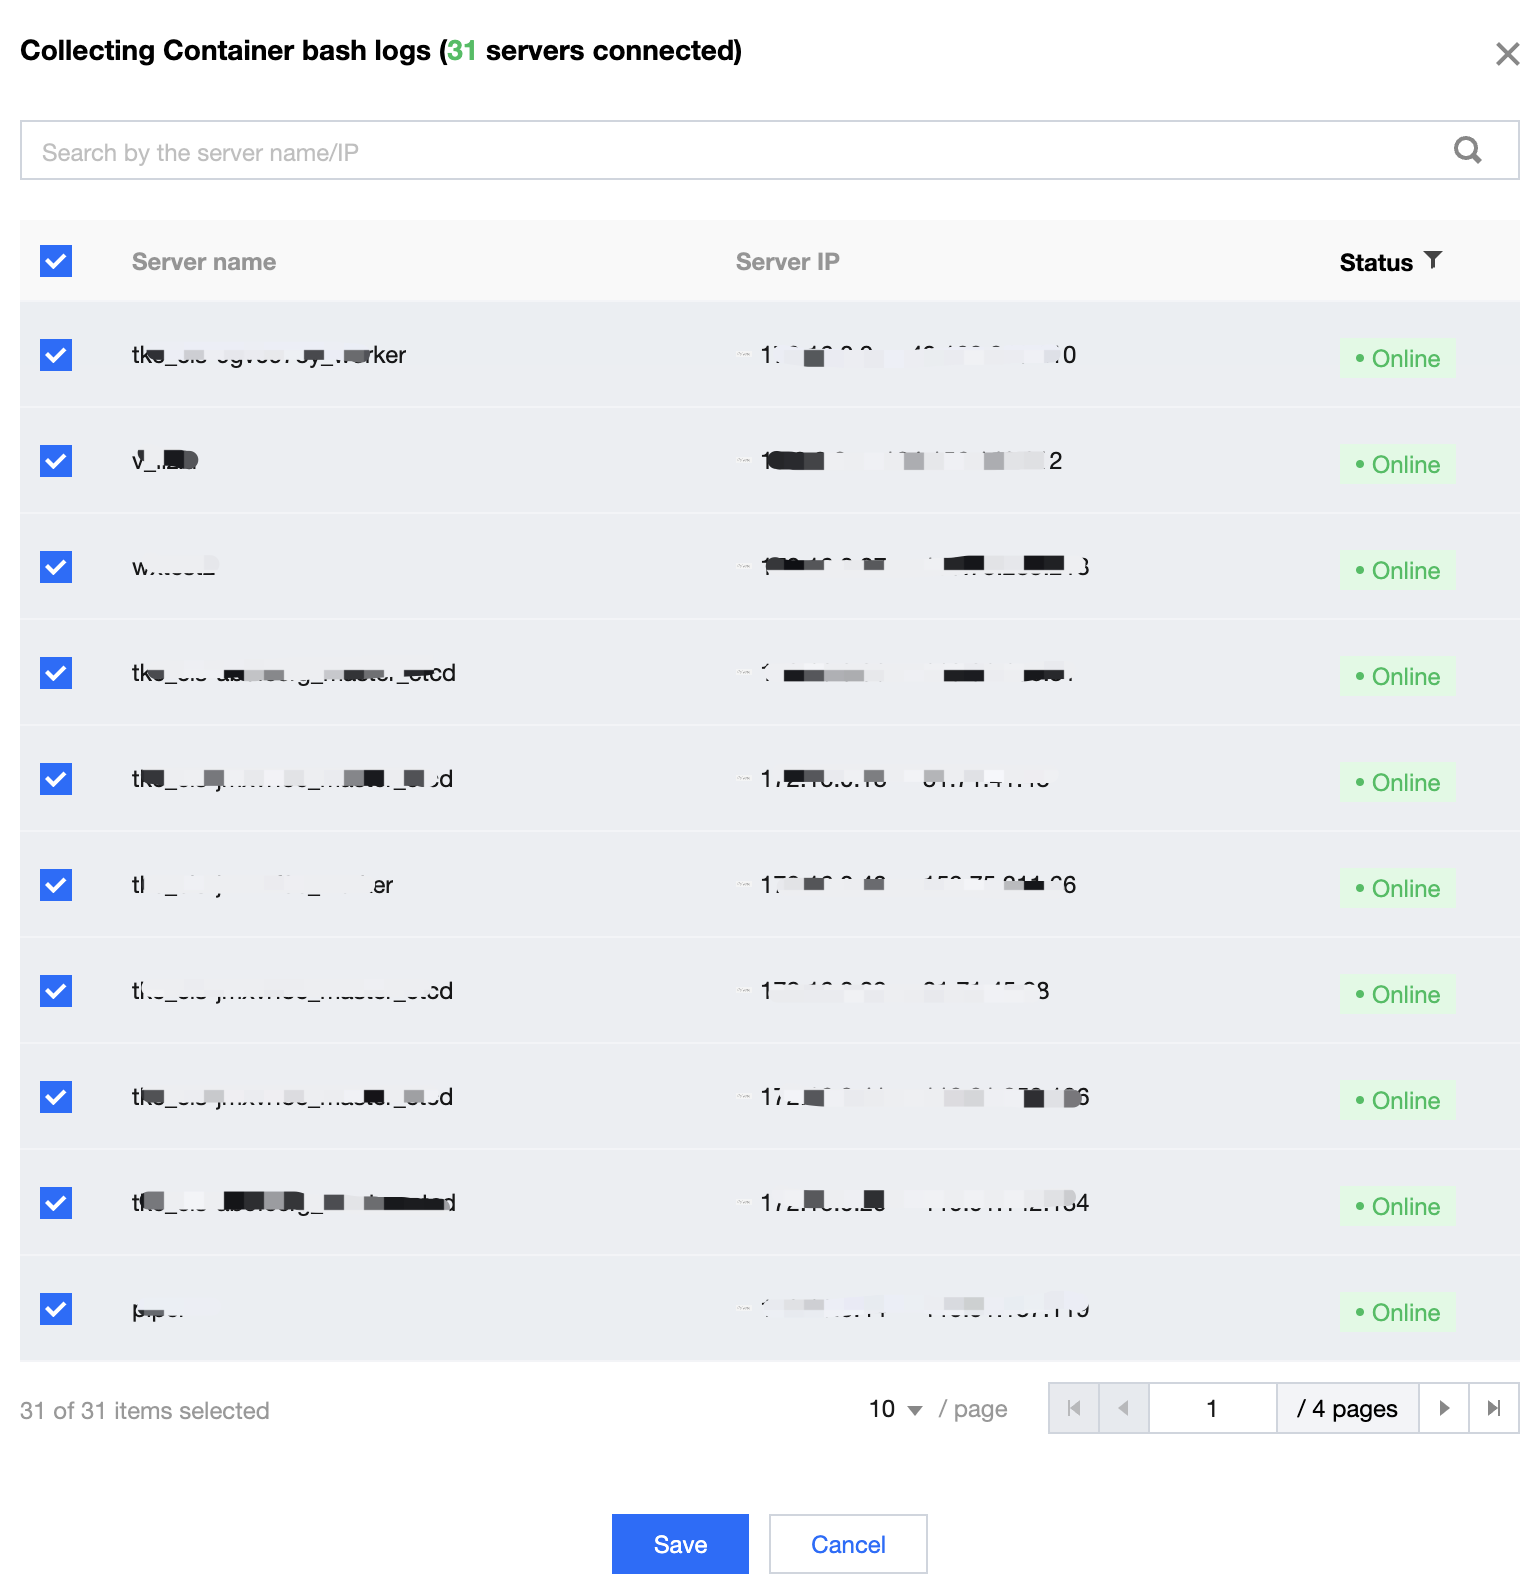The width and height of the screenshot is (1540, 1586).
Task: Uncheck the first server row checkbox
Action: pos(56,355)
